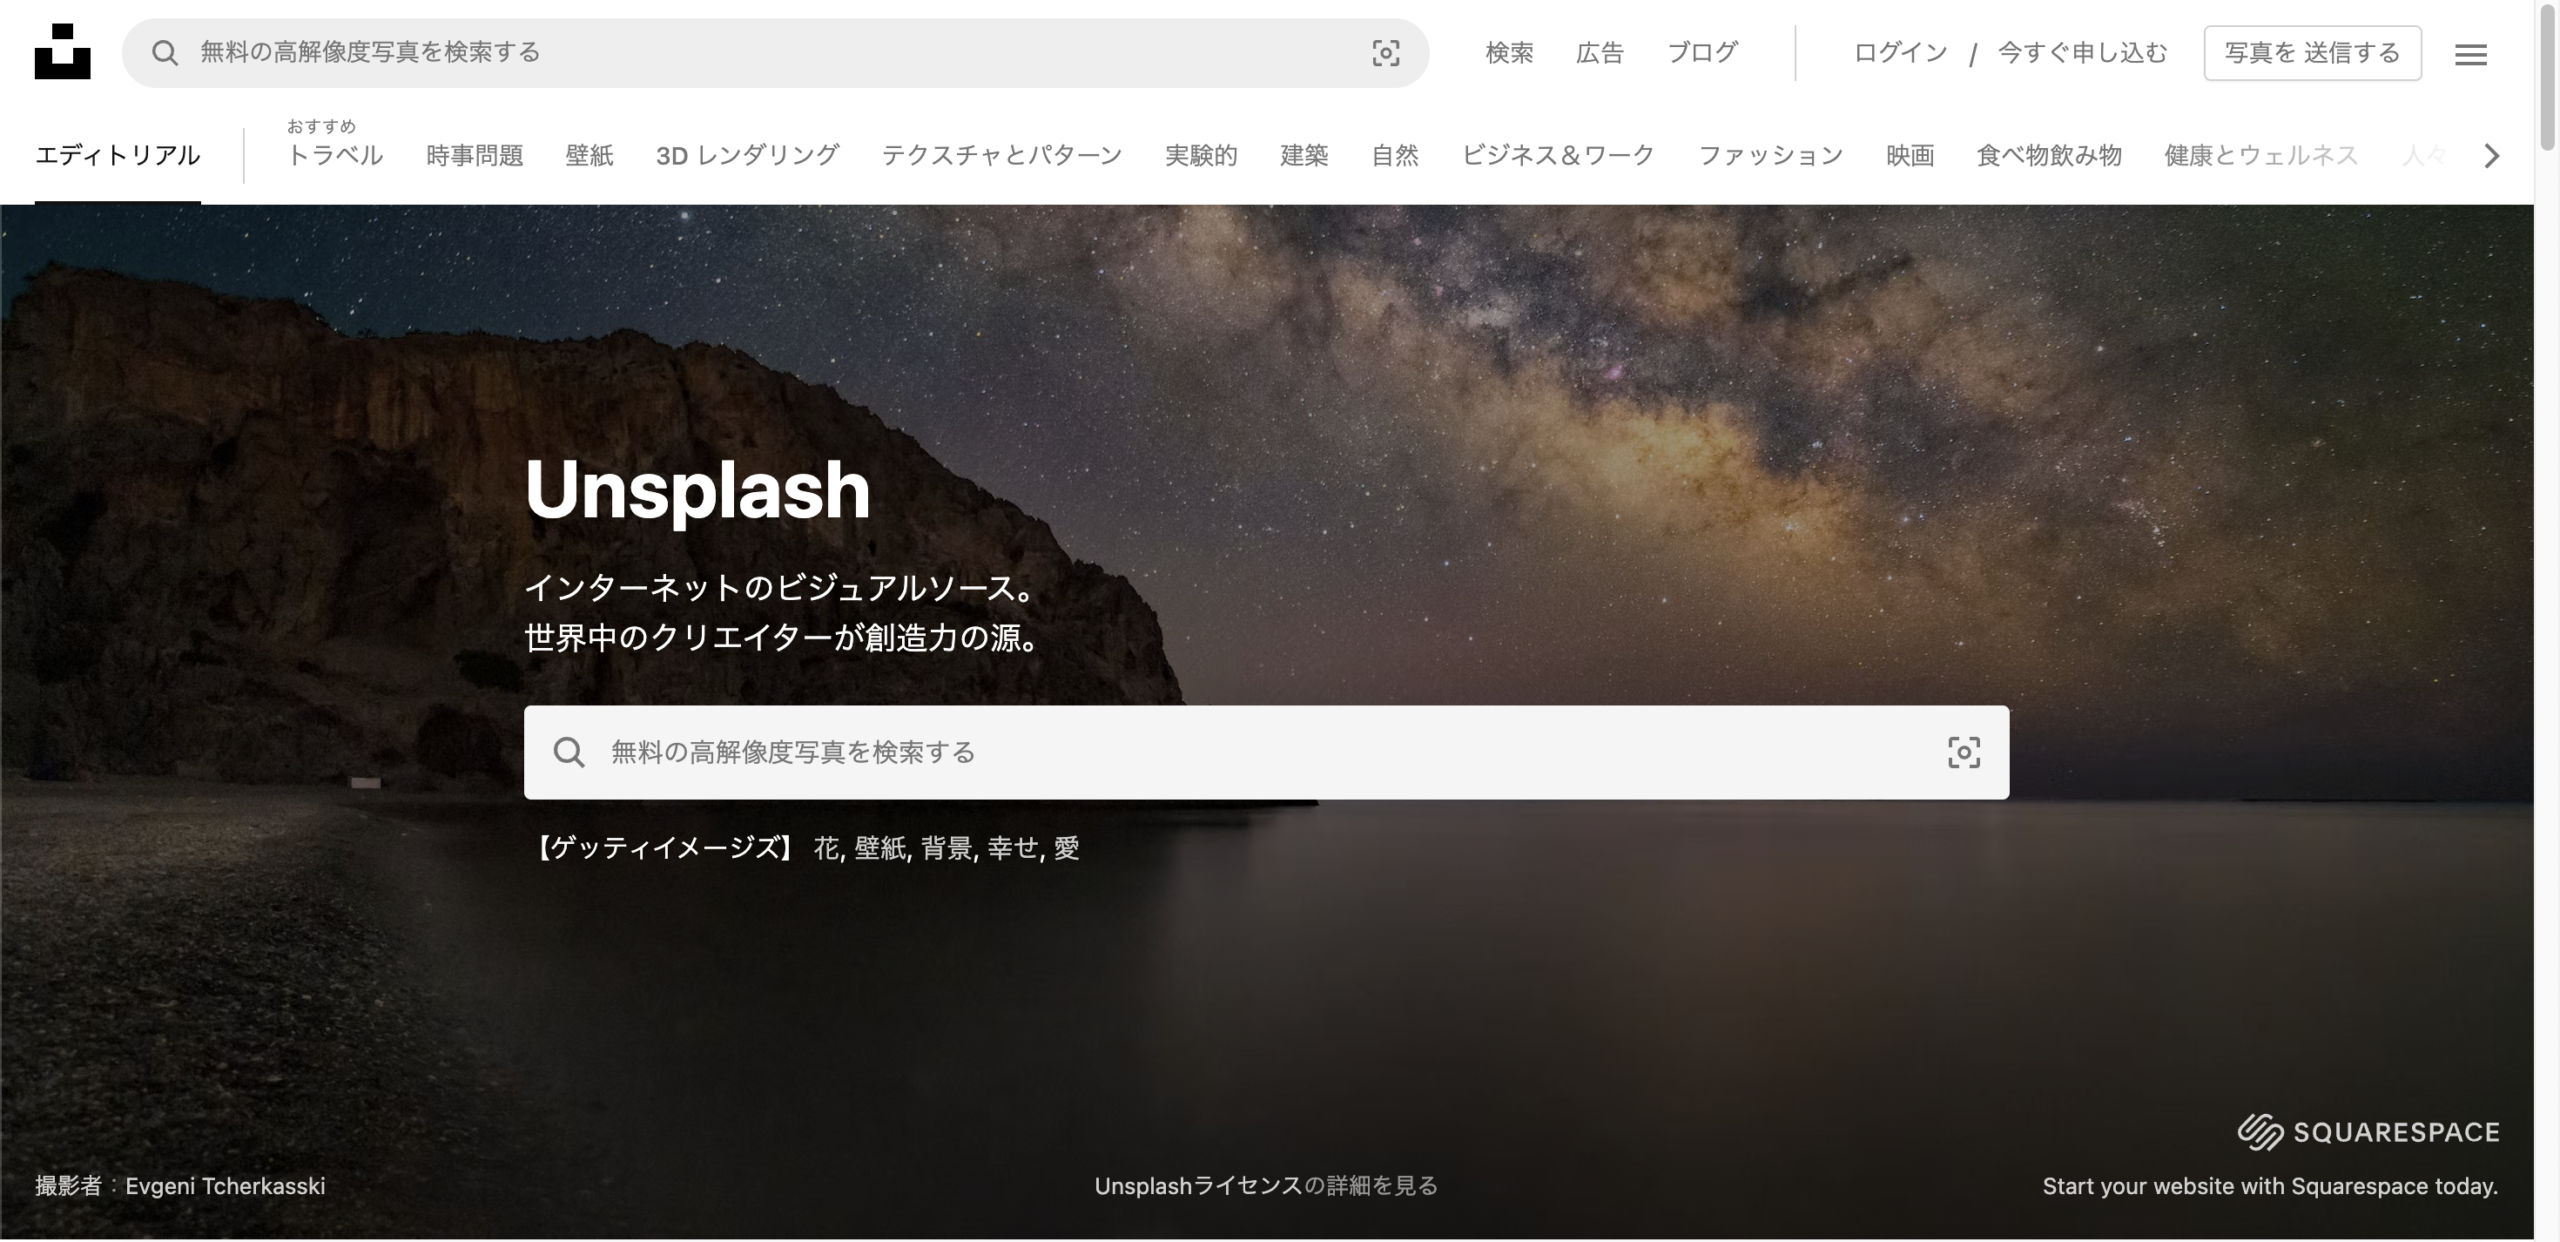Expand category list with right chevron
This screenshot has width=2560, height=1242.
coord(2491,156)
